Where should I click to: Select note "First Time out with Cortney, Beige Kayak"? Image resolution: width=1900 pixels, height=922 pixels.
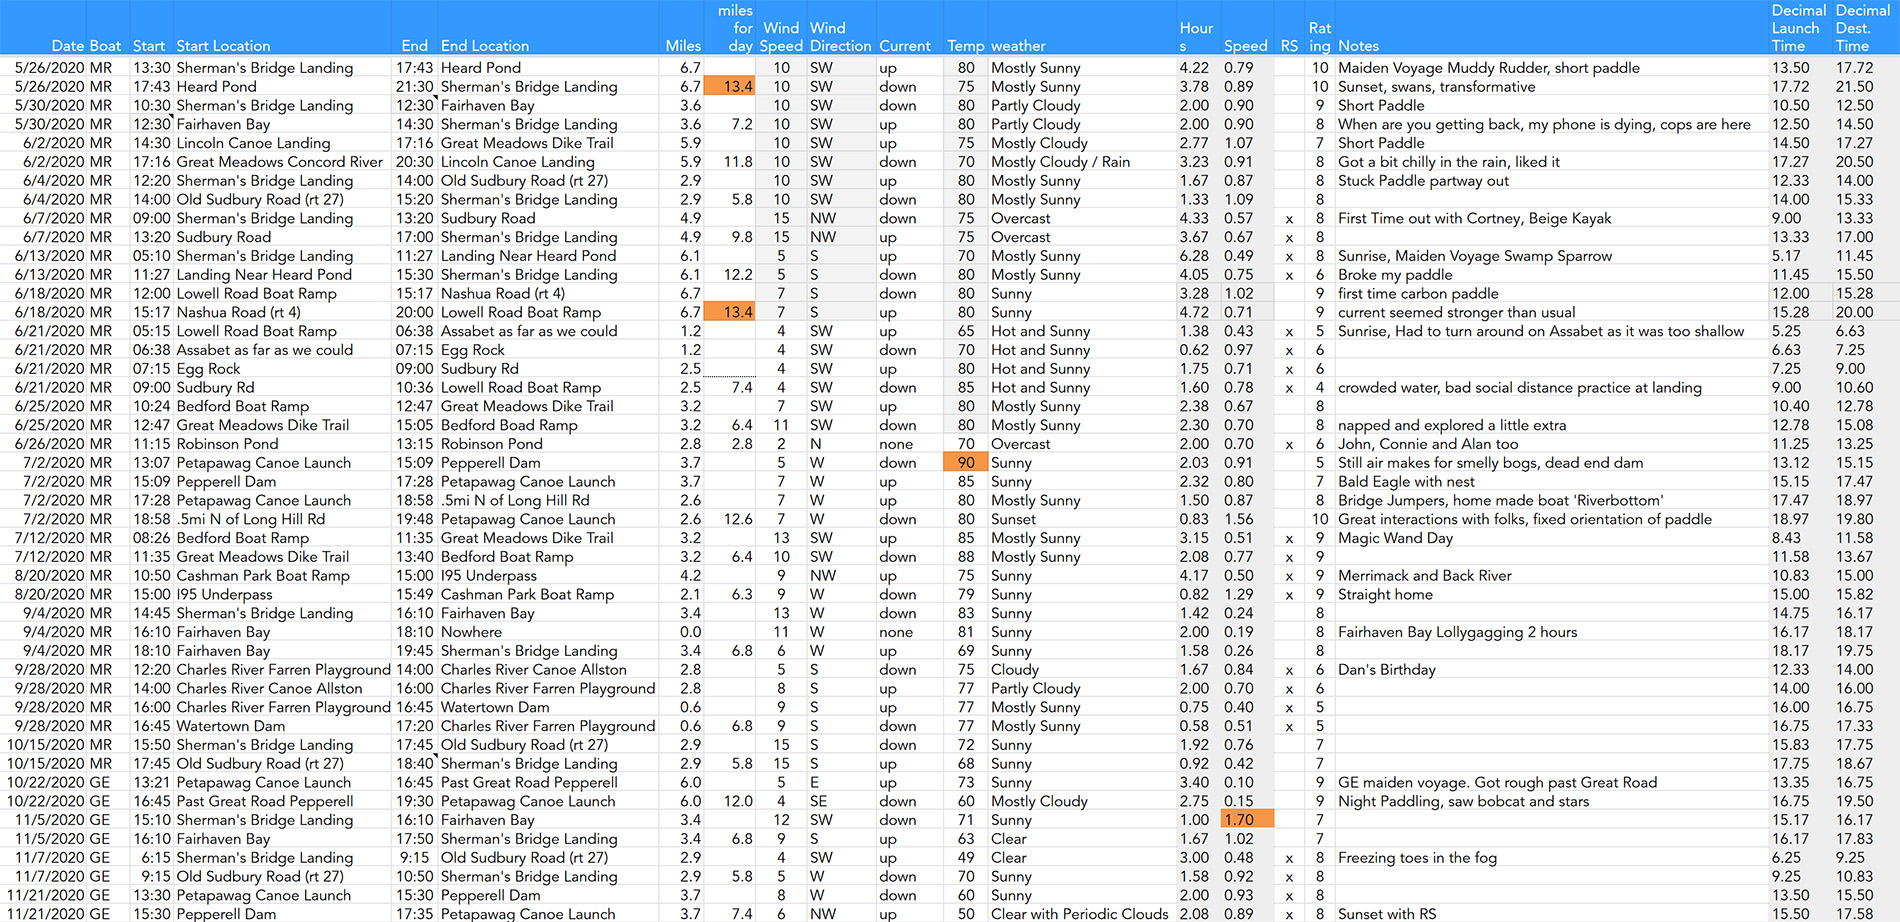[x=1474, y=218]
